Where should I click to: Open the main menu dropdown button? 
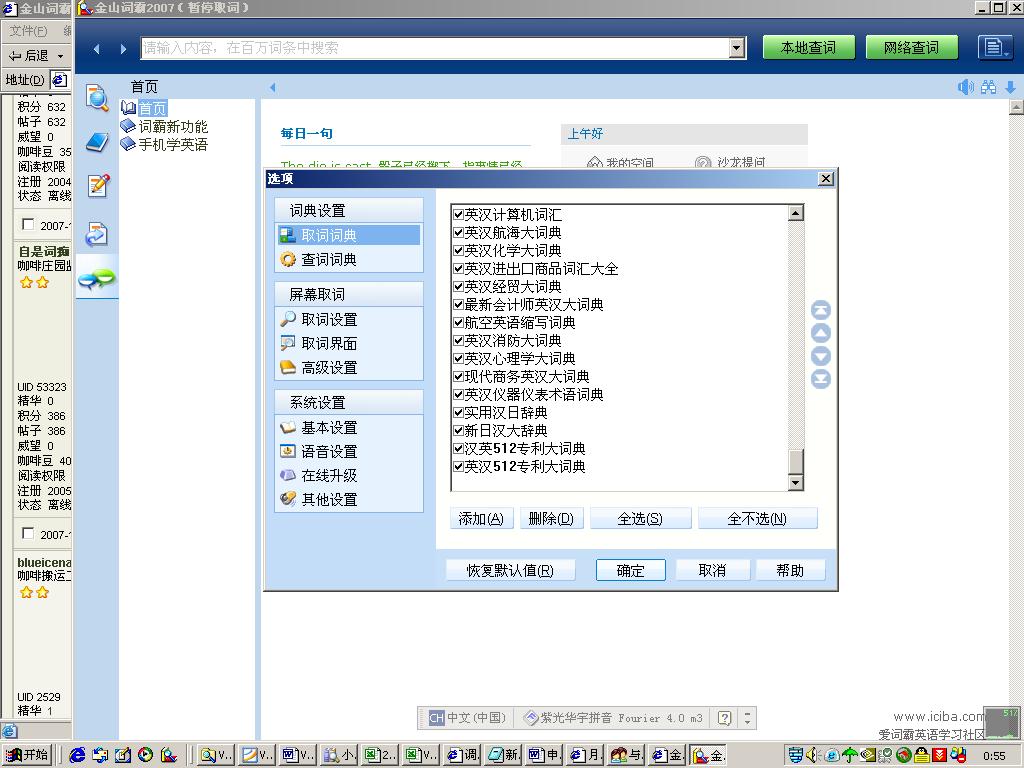[x=993, y=47]
